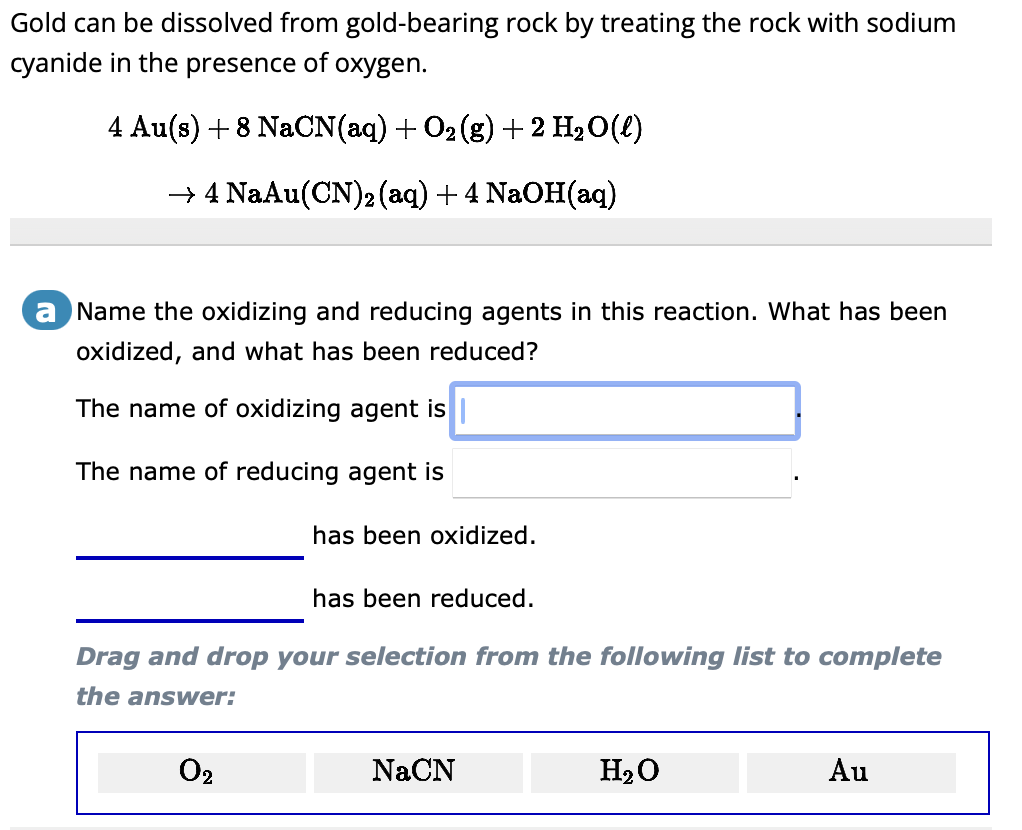1022x830 pixels.
Task: Click the reducing agent answer box
Action: coord(621,472)
